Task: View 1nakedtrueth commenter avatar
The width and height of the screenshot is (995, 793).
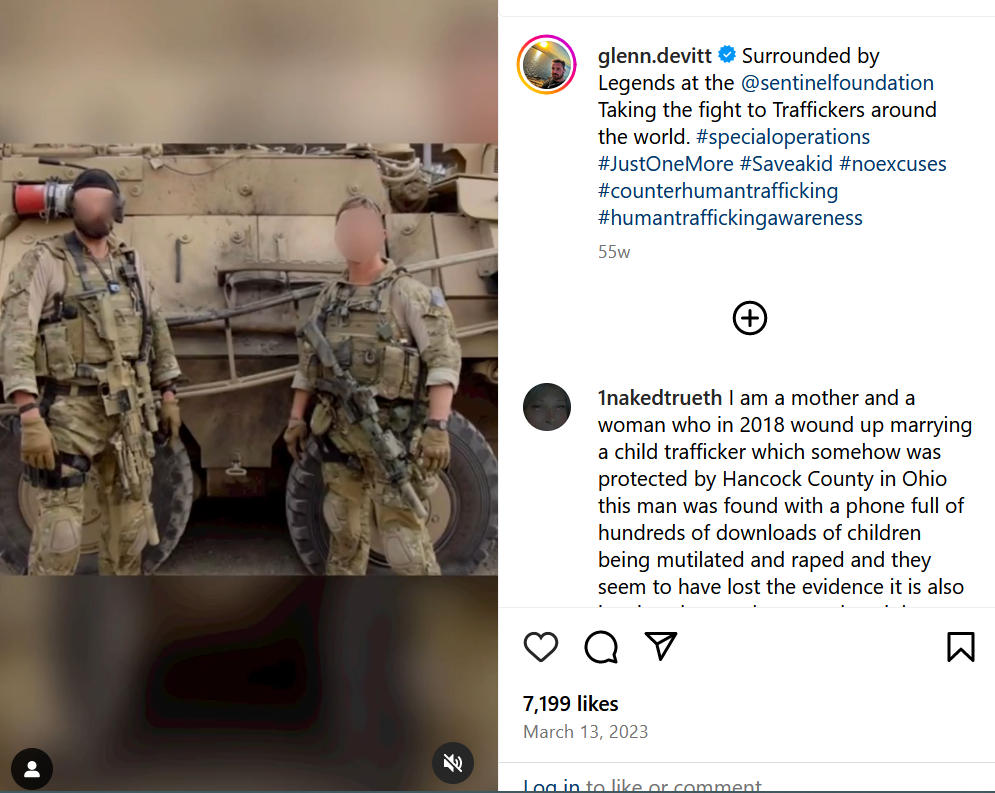Action: pos(546,407)
